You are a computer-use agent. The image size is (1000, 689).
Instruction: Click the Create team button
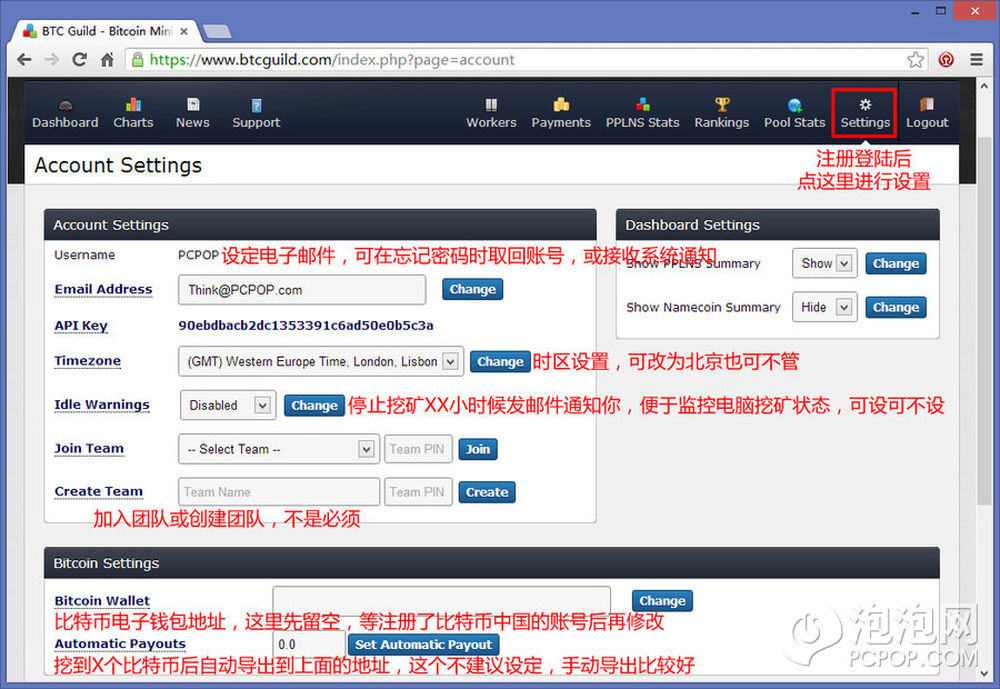click(x=487, y=492)
